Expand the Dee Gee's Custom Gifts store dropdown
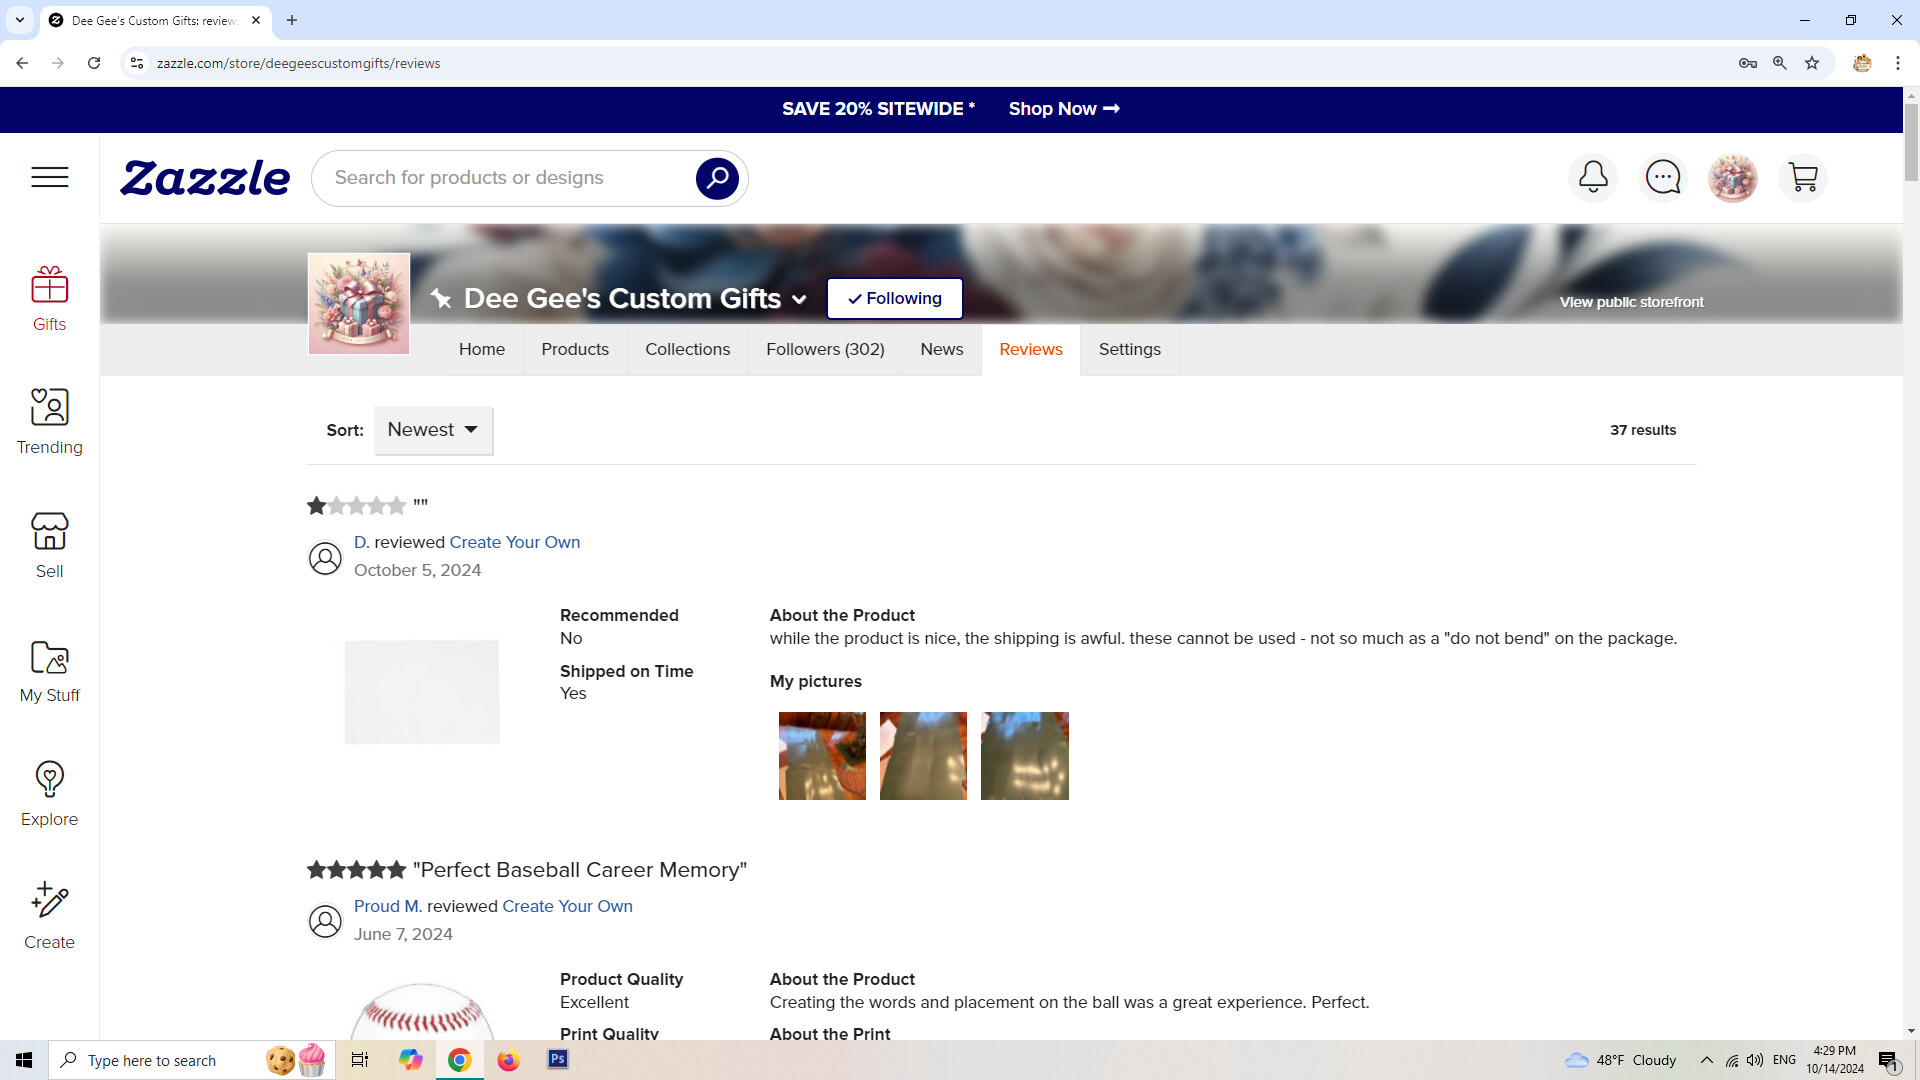The width and height of the screenshot is (1920, 1080). [799, 299]
